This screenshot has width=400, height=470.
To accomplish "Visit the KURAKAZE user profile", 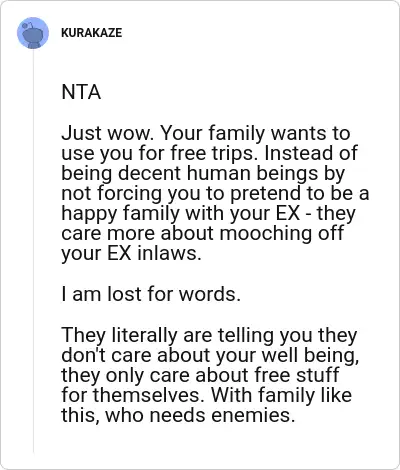I will (92, 33).
